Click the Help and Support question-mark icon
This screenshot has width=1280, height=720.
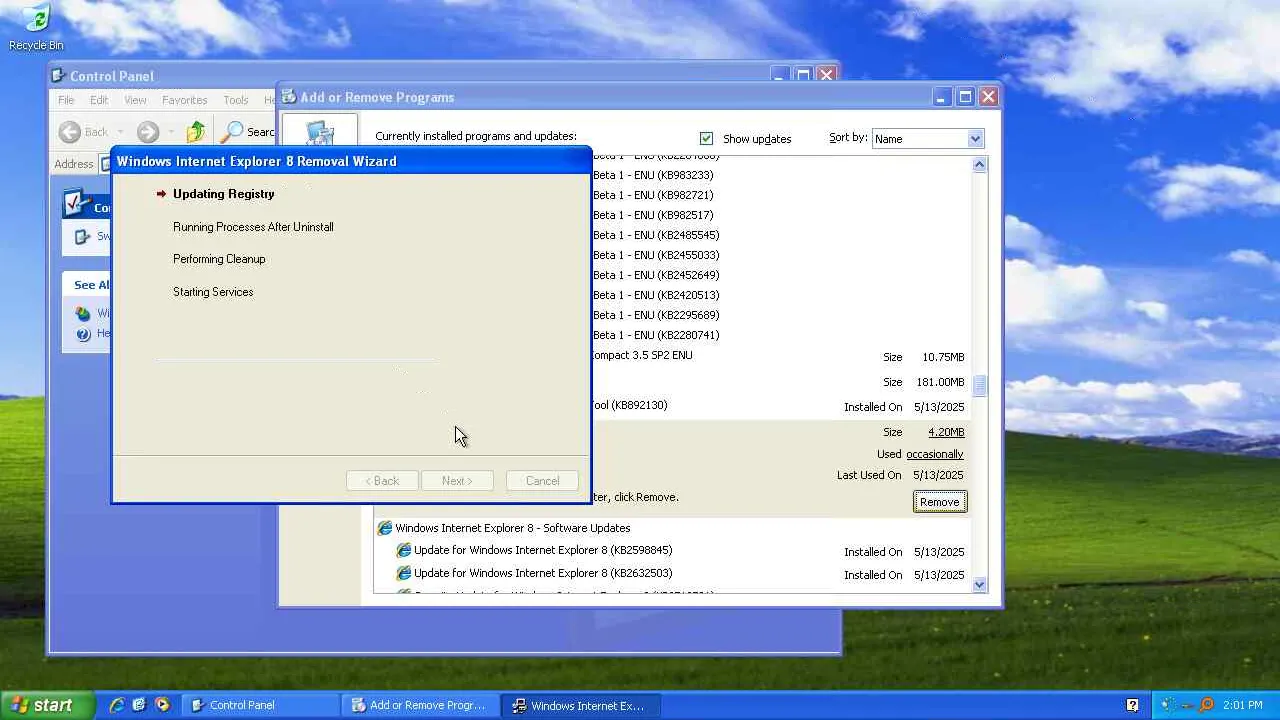(x=83, y=334)
